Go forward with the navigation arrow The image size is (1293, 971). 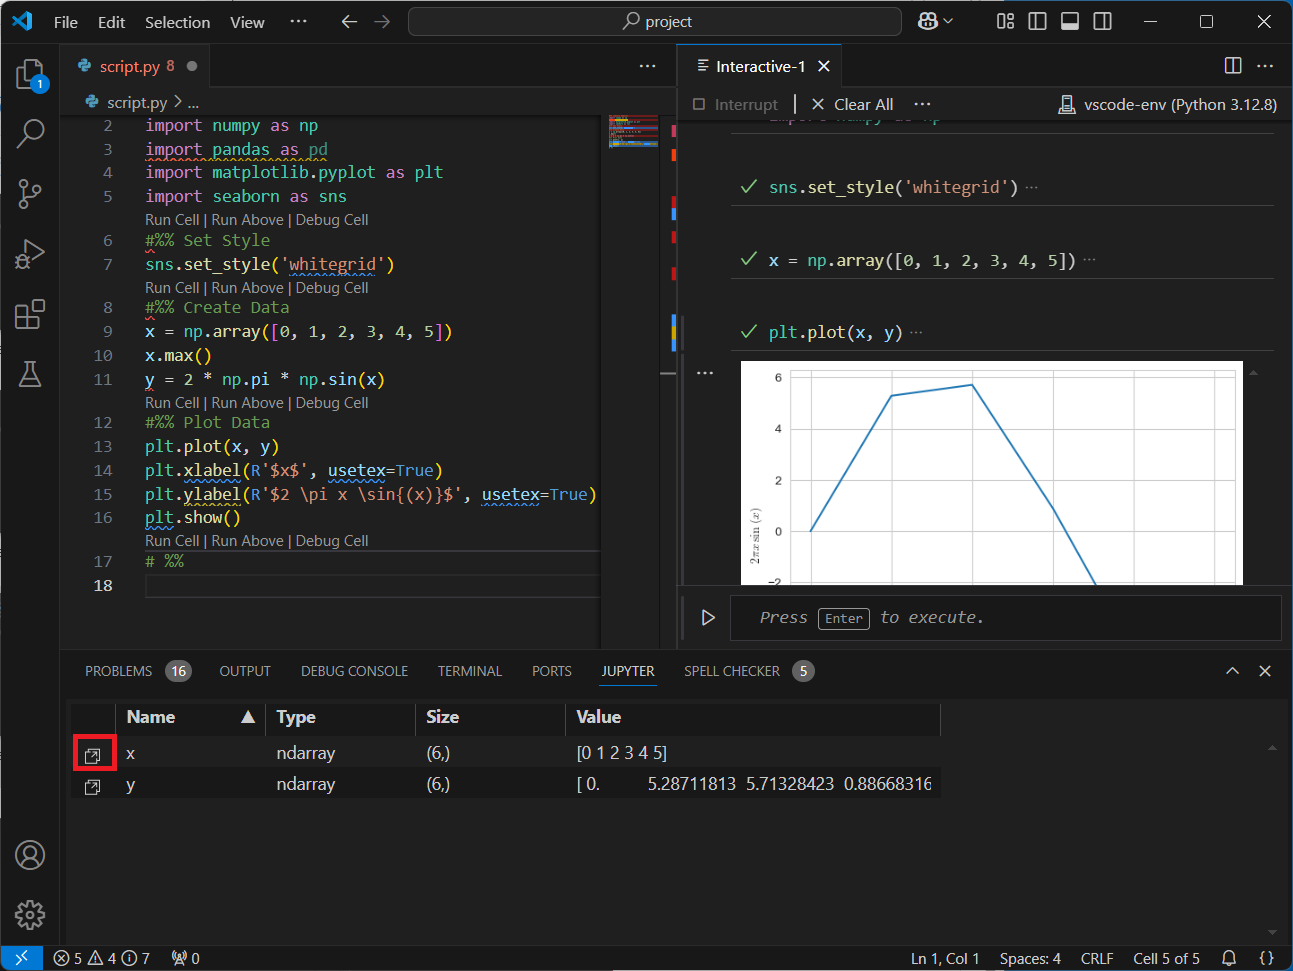click(x=382, y=21)
